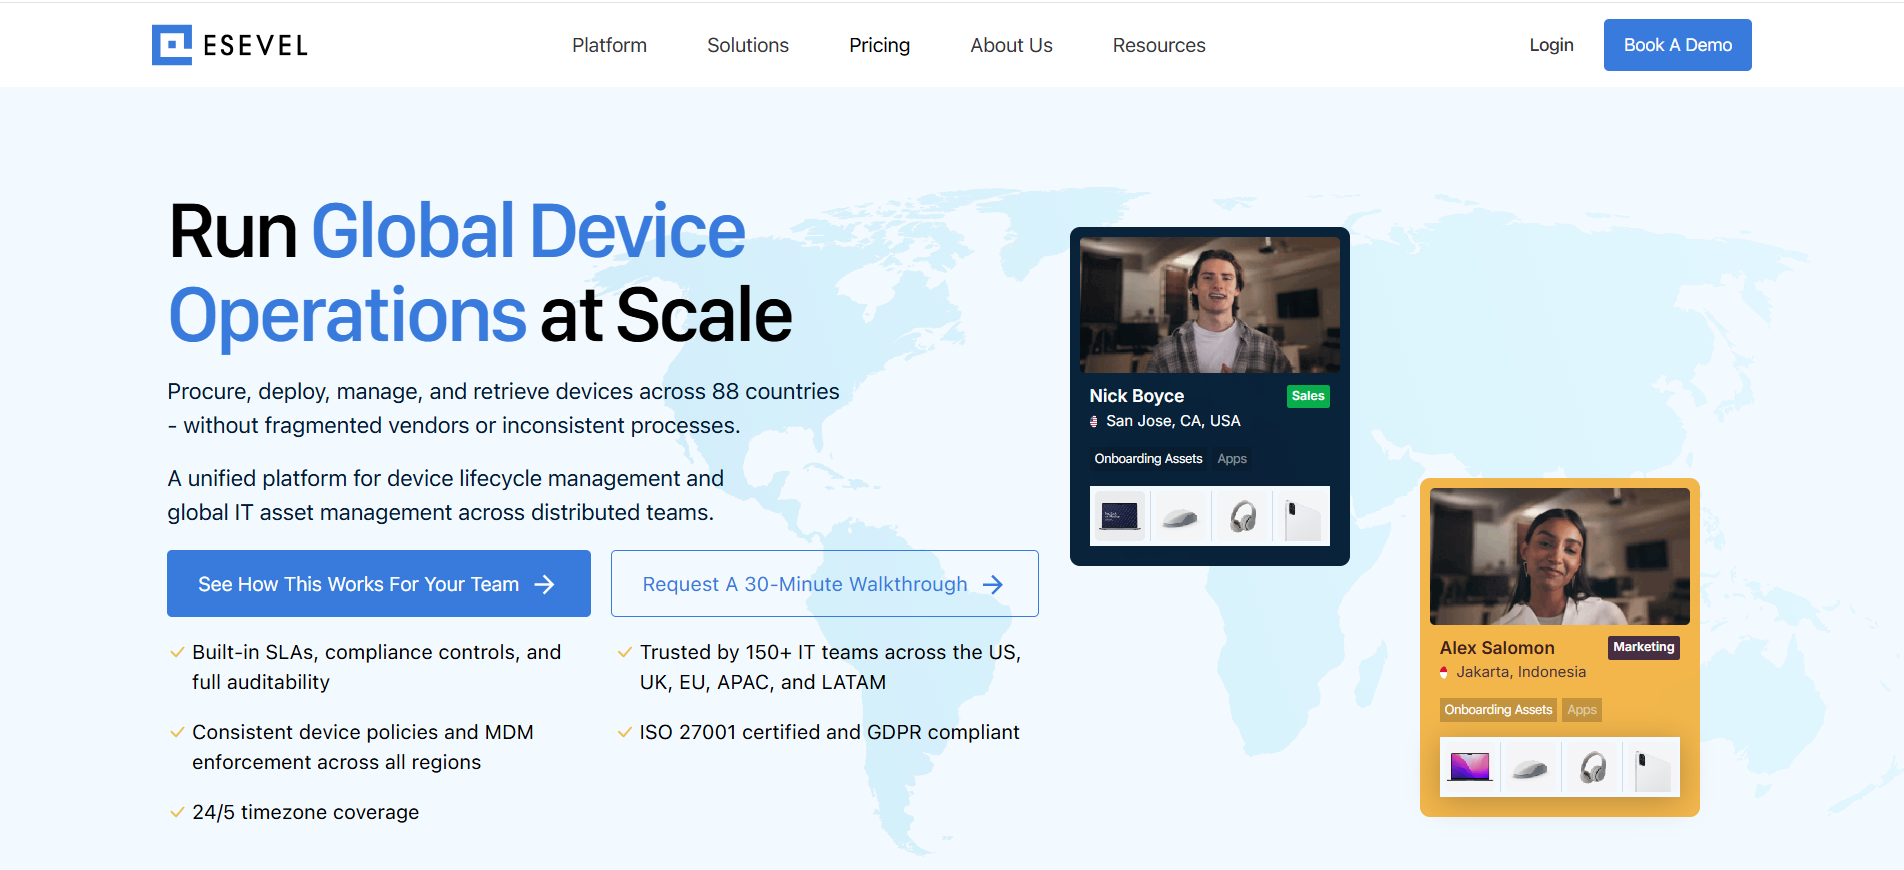Open the About Us menu
The height and width of the screenshot is (870, 1904).
tap(1011, 45)
